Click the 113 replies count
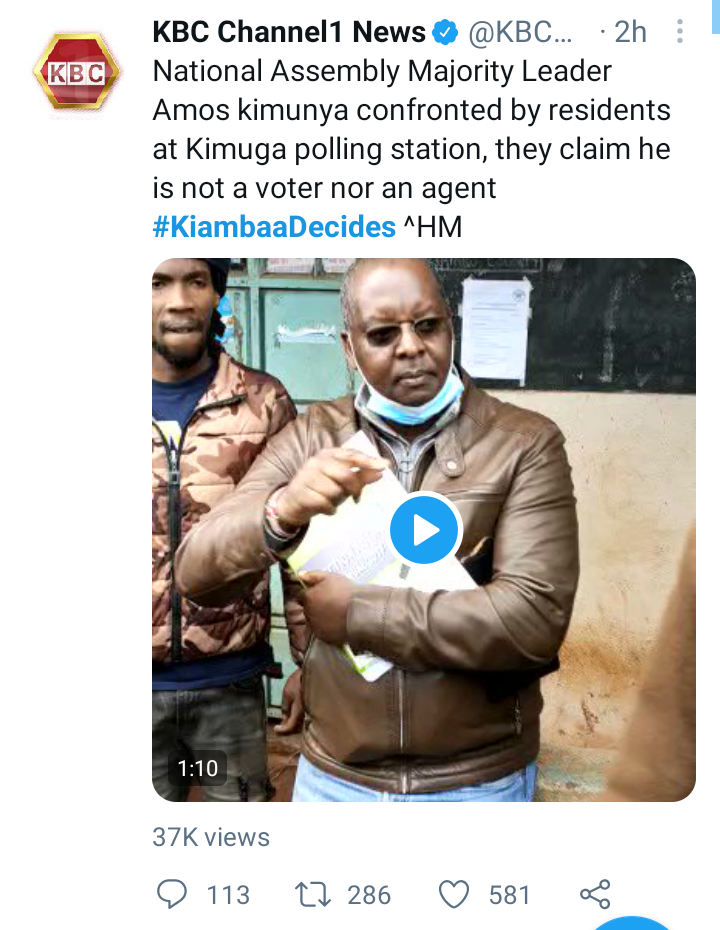The height and width of the screenshot is (930, 720). 228,893
